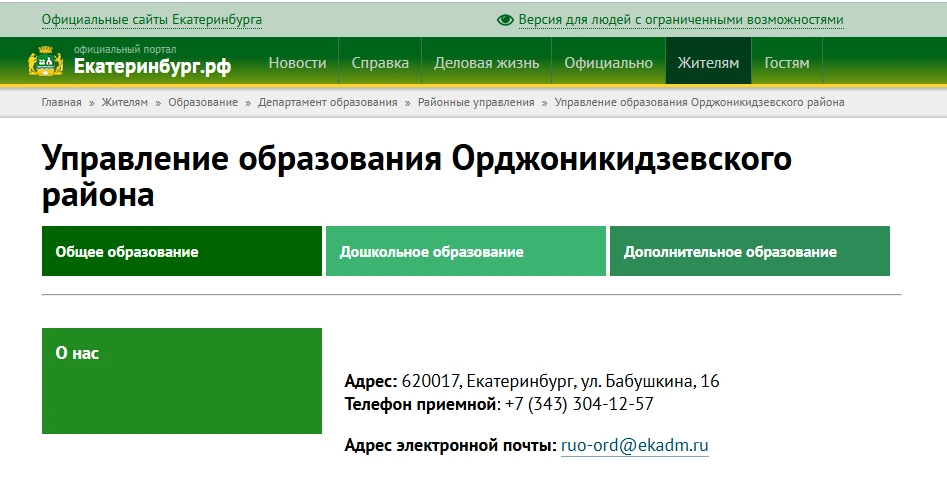Switch to Общее образование tab
The height and width of the screenshot is (482, 947).
click(181, 251)
